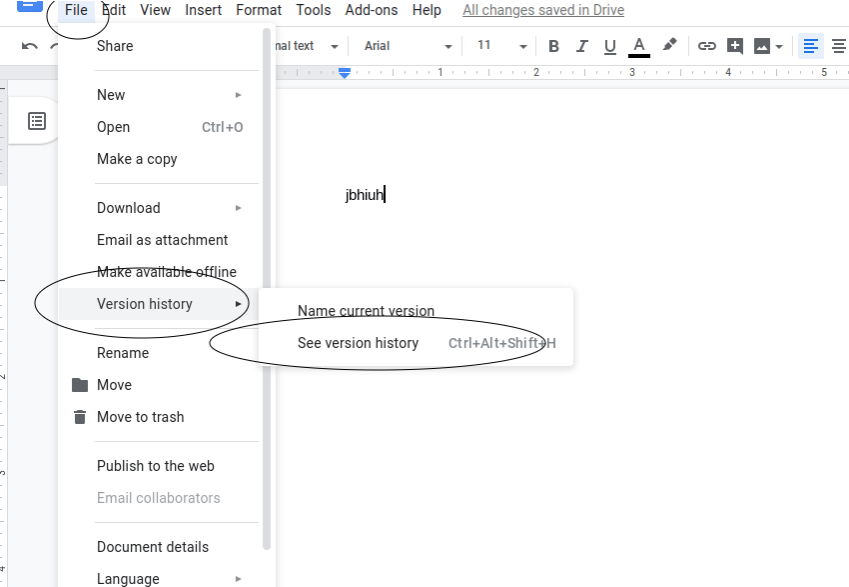Click the Undo arrow icon

click(x=30, y=46)
